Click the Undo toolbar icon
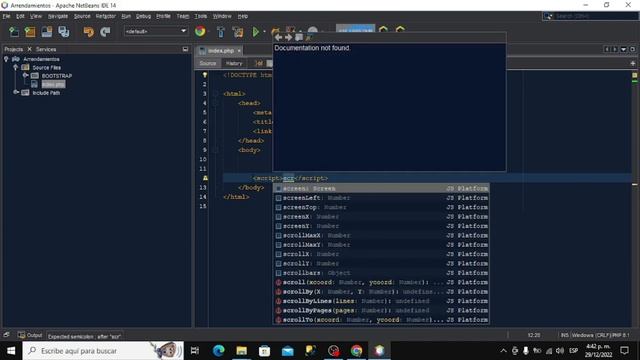Screen dimensions: 640x360 [x=88, y=32]
